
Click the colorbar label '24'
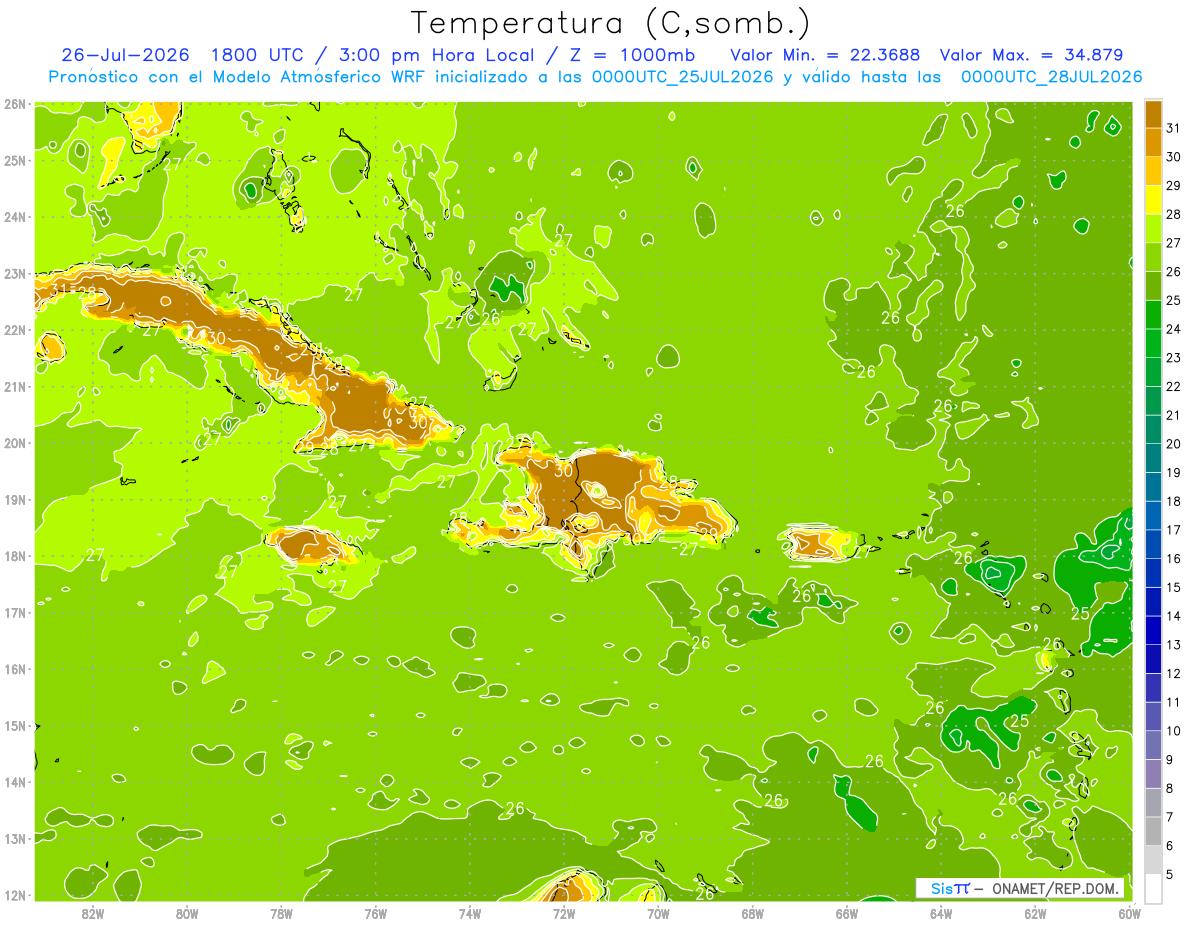[1174, 329]
